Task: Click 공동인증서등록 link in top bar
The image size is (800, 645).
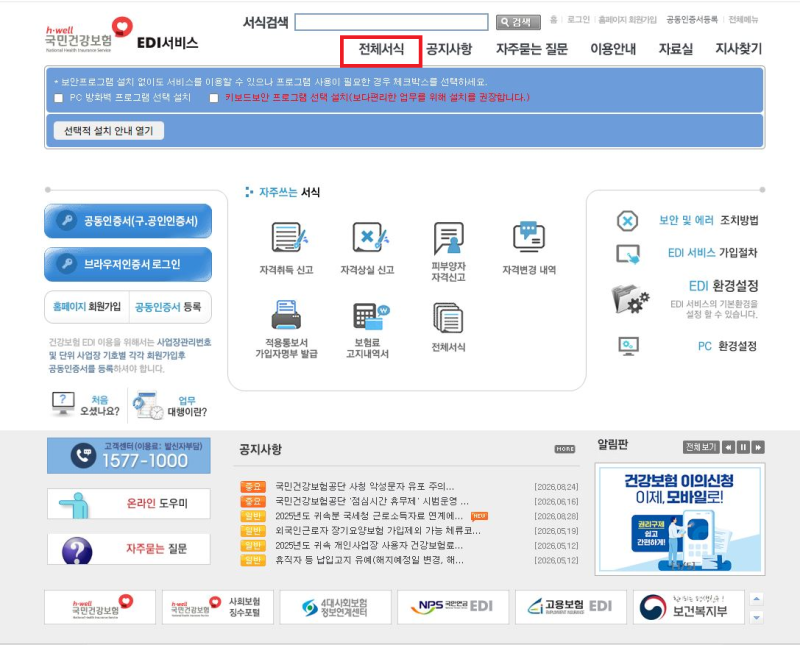Action: 692,19
